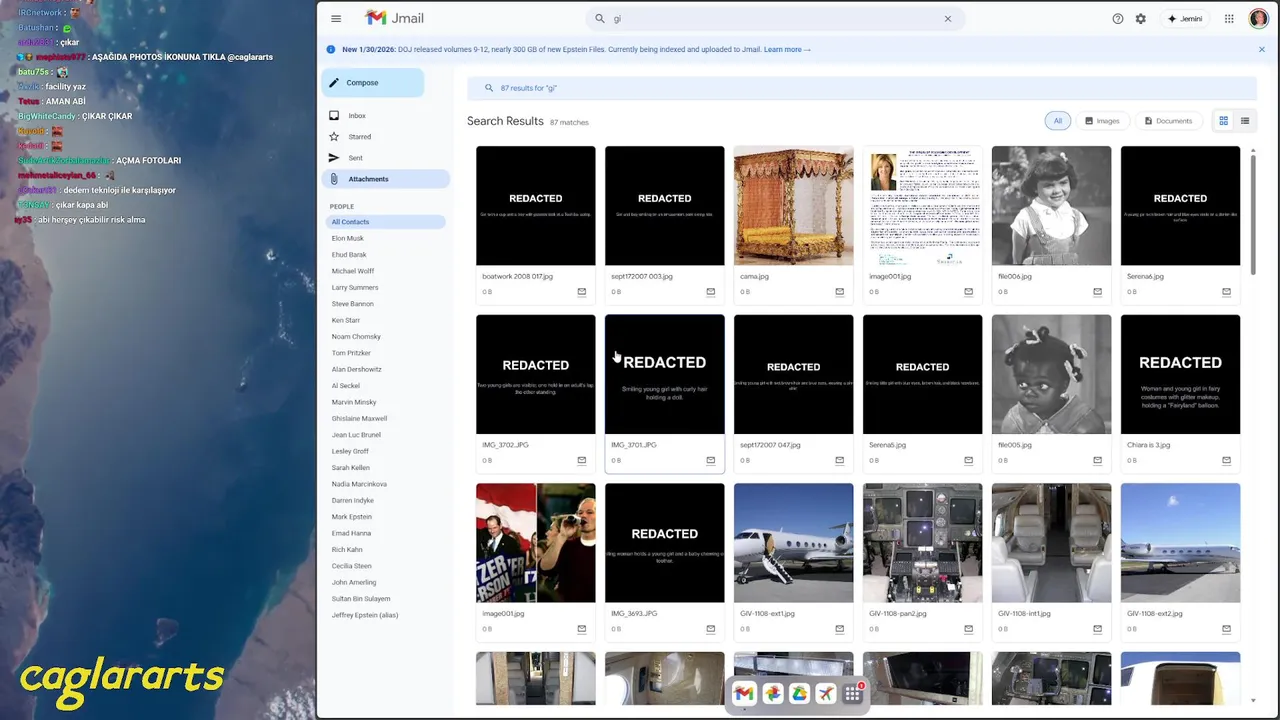This screenshot has width=1280, height=720.
Task: Open Drive triangle app in dock
Action: click(x=799, y=694)
